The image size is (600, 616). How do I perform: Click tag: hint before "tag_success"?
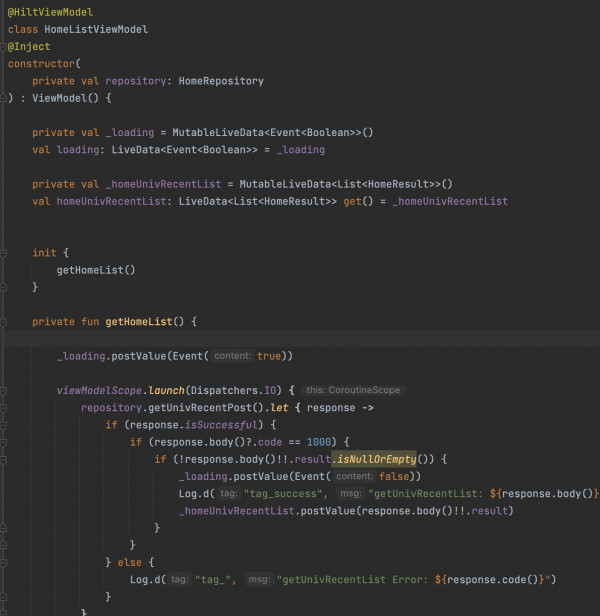tap(229, 493)
